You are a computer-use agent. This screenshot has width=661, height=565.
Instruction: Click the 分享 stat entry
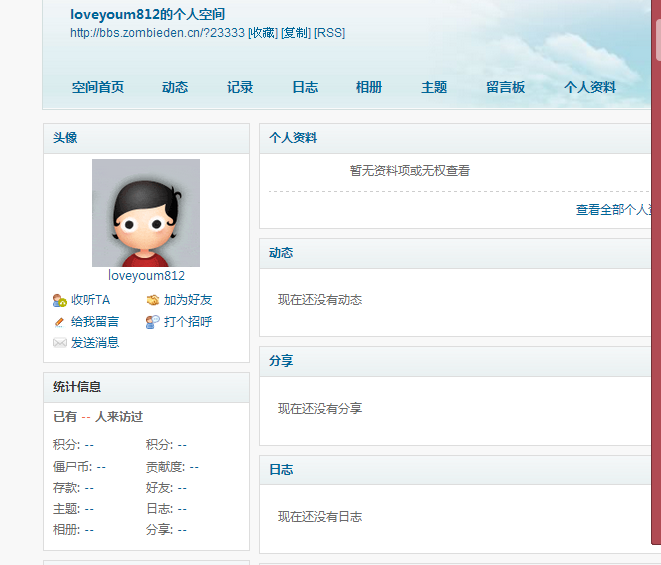coord(166,530)
